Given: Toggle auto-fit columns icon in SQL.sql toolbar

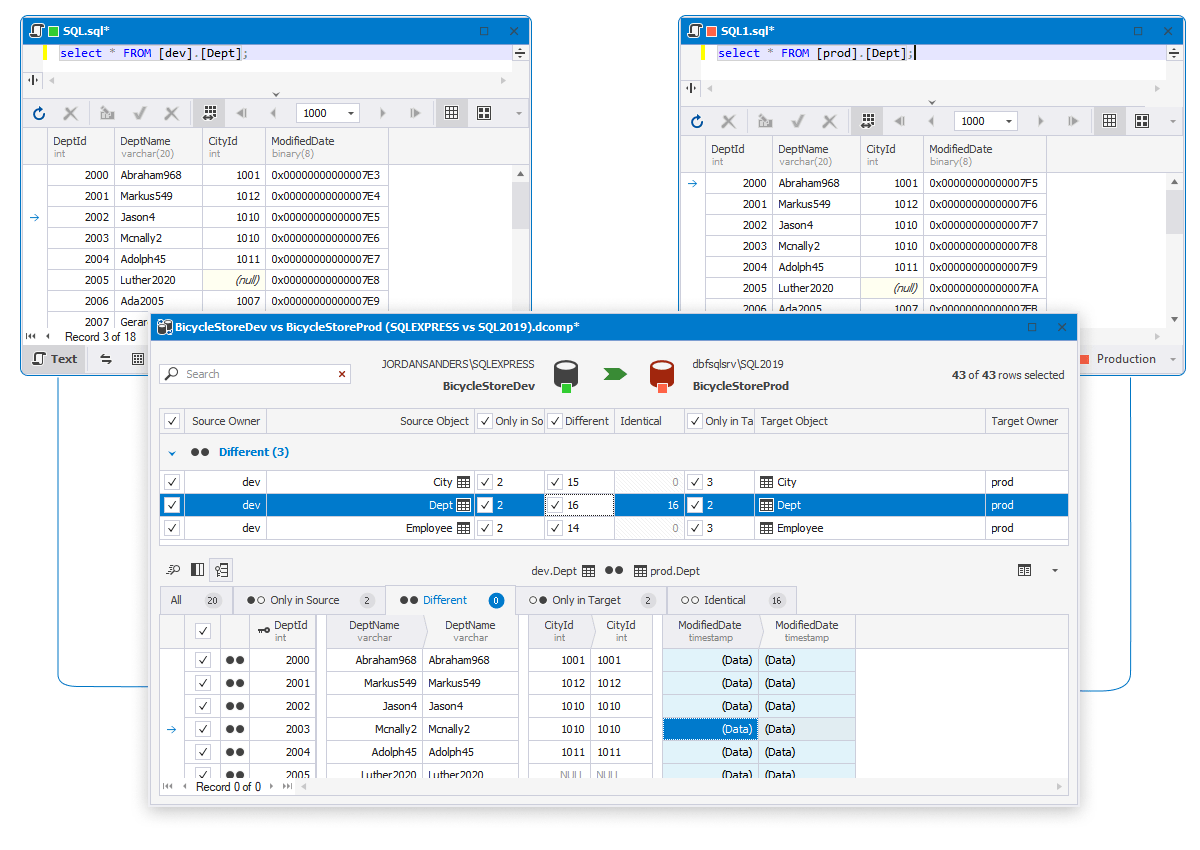Looking at the screenshot, I should pyautogui.click(x=209, y=114).
